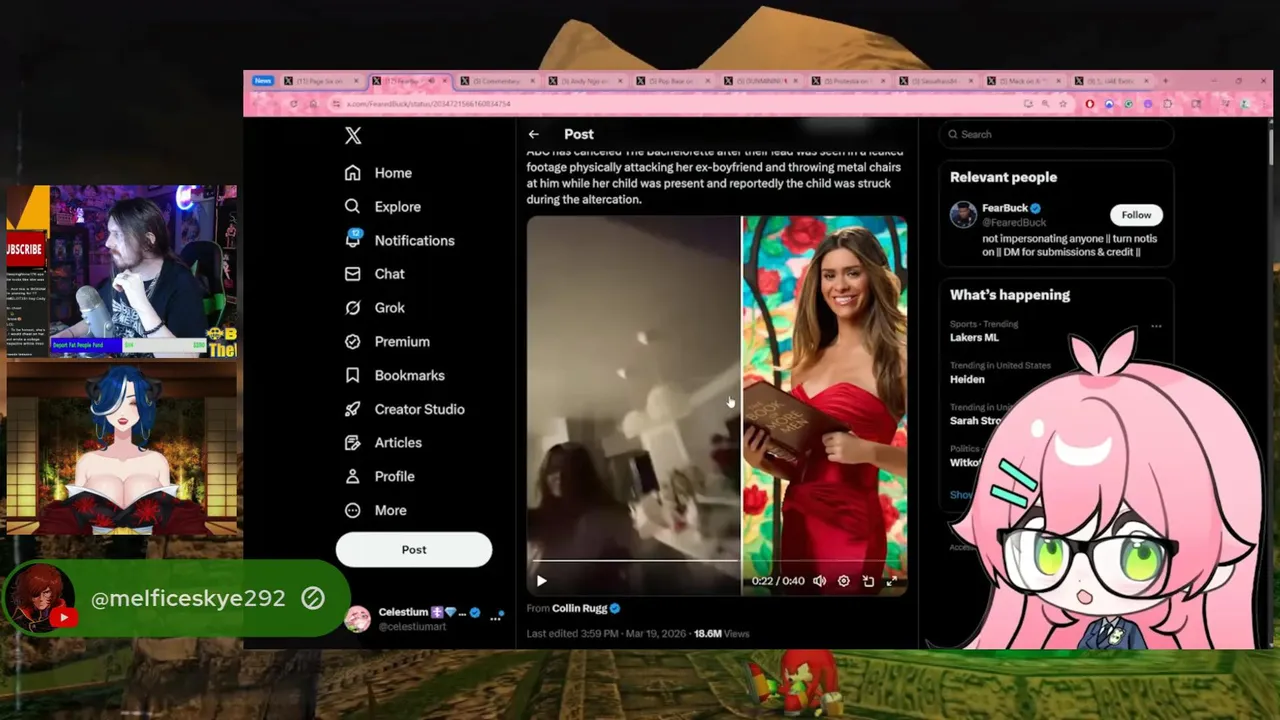1280x720 pixels.
Task: Mute the video volume icon
Action: [x=819, y=581]
